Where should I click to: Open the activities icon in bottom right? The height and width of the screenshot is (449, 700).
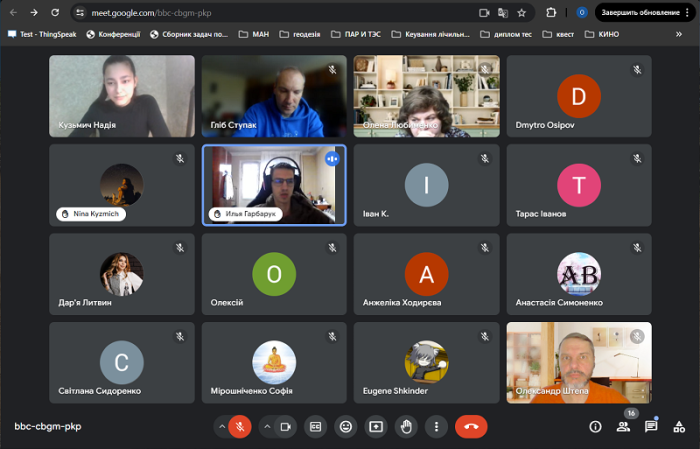(x=679, y=426)
